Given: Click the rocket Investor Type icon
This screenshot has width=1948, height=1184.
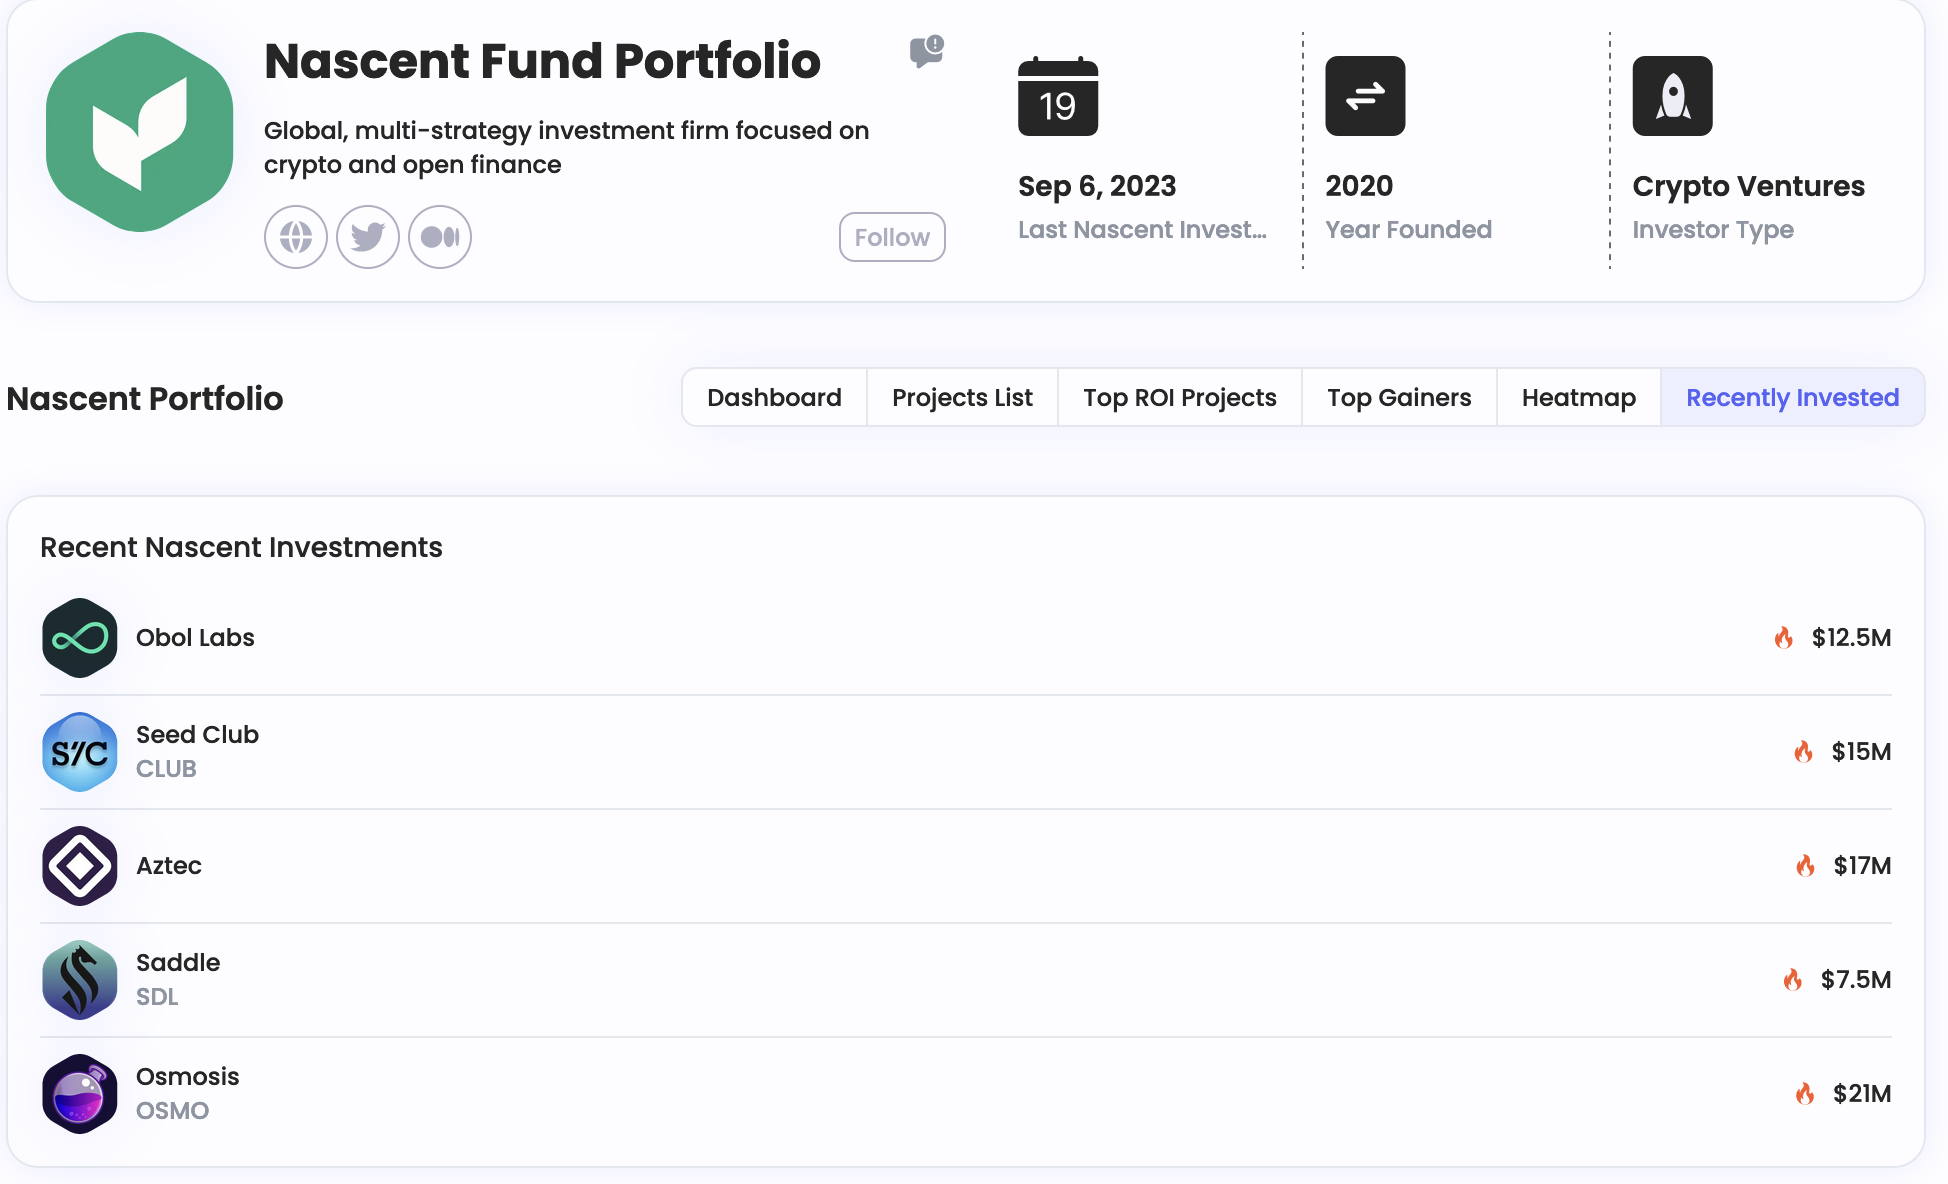Looking at the screenshot, I should 1672,96.
